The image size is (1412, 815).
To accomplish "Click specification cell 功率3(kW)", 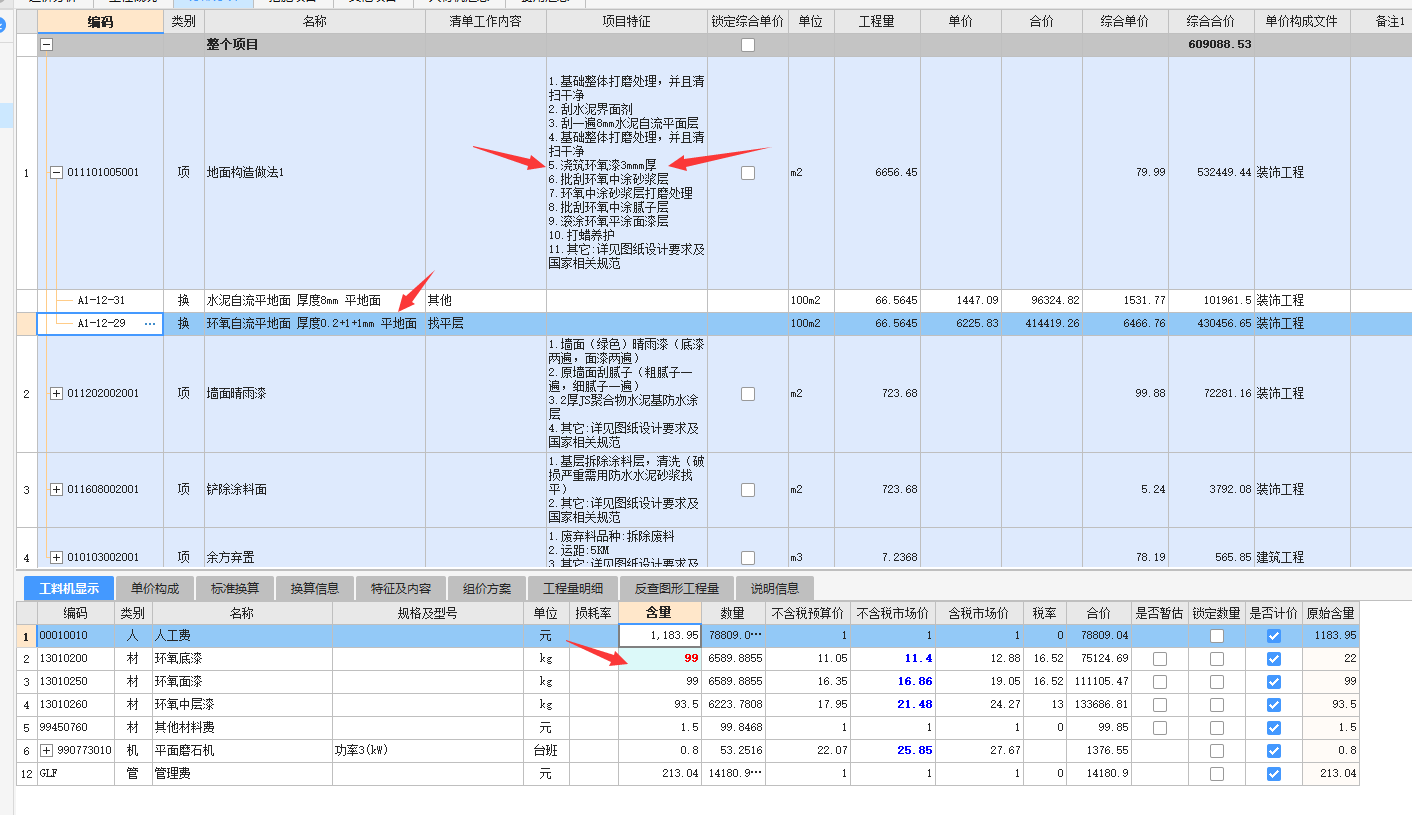I will 428,751.
